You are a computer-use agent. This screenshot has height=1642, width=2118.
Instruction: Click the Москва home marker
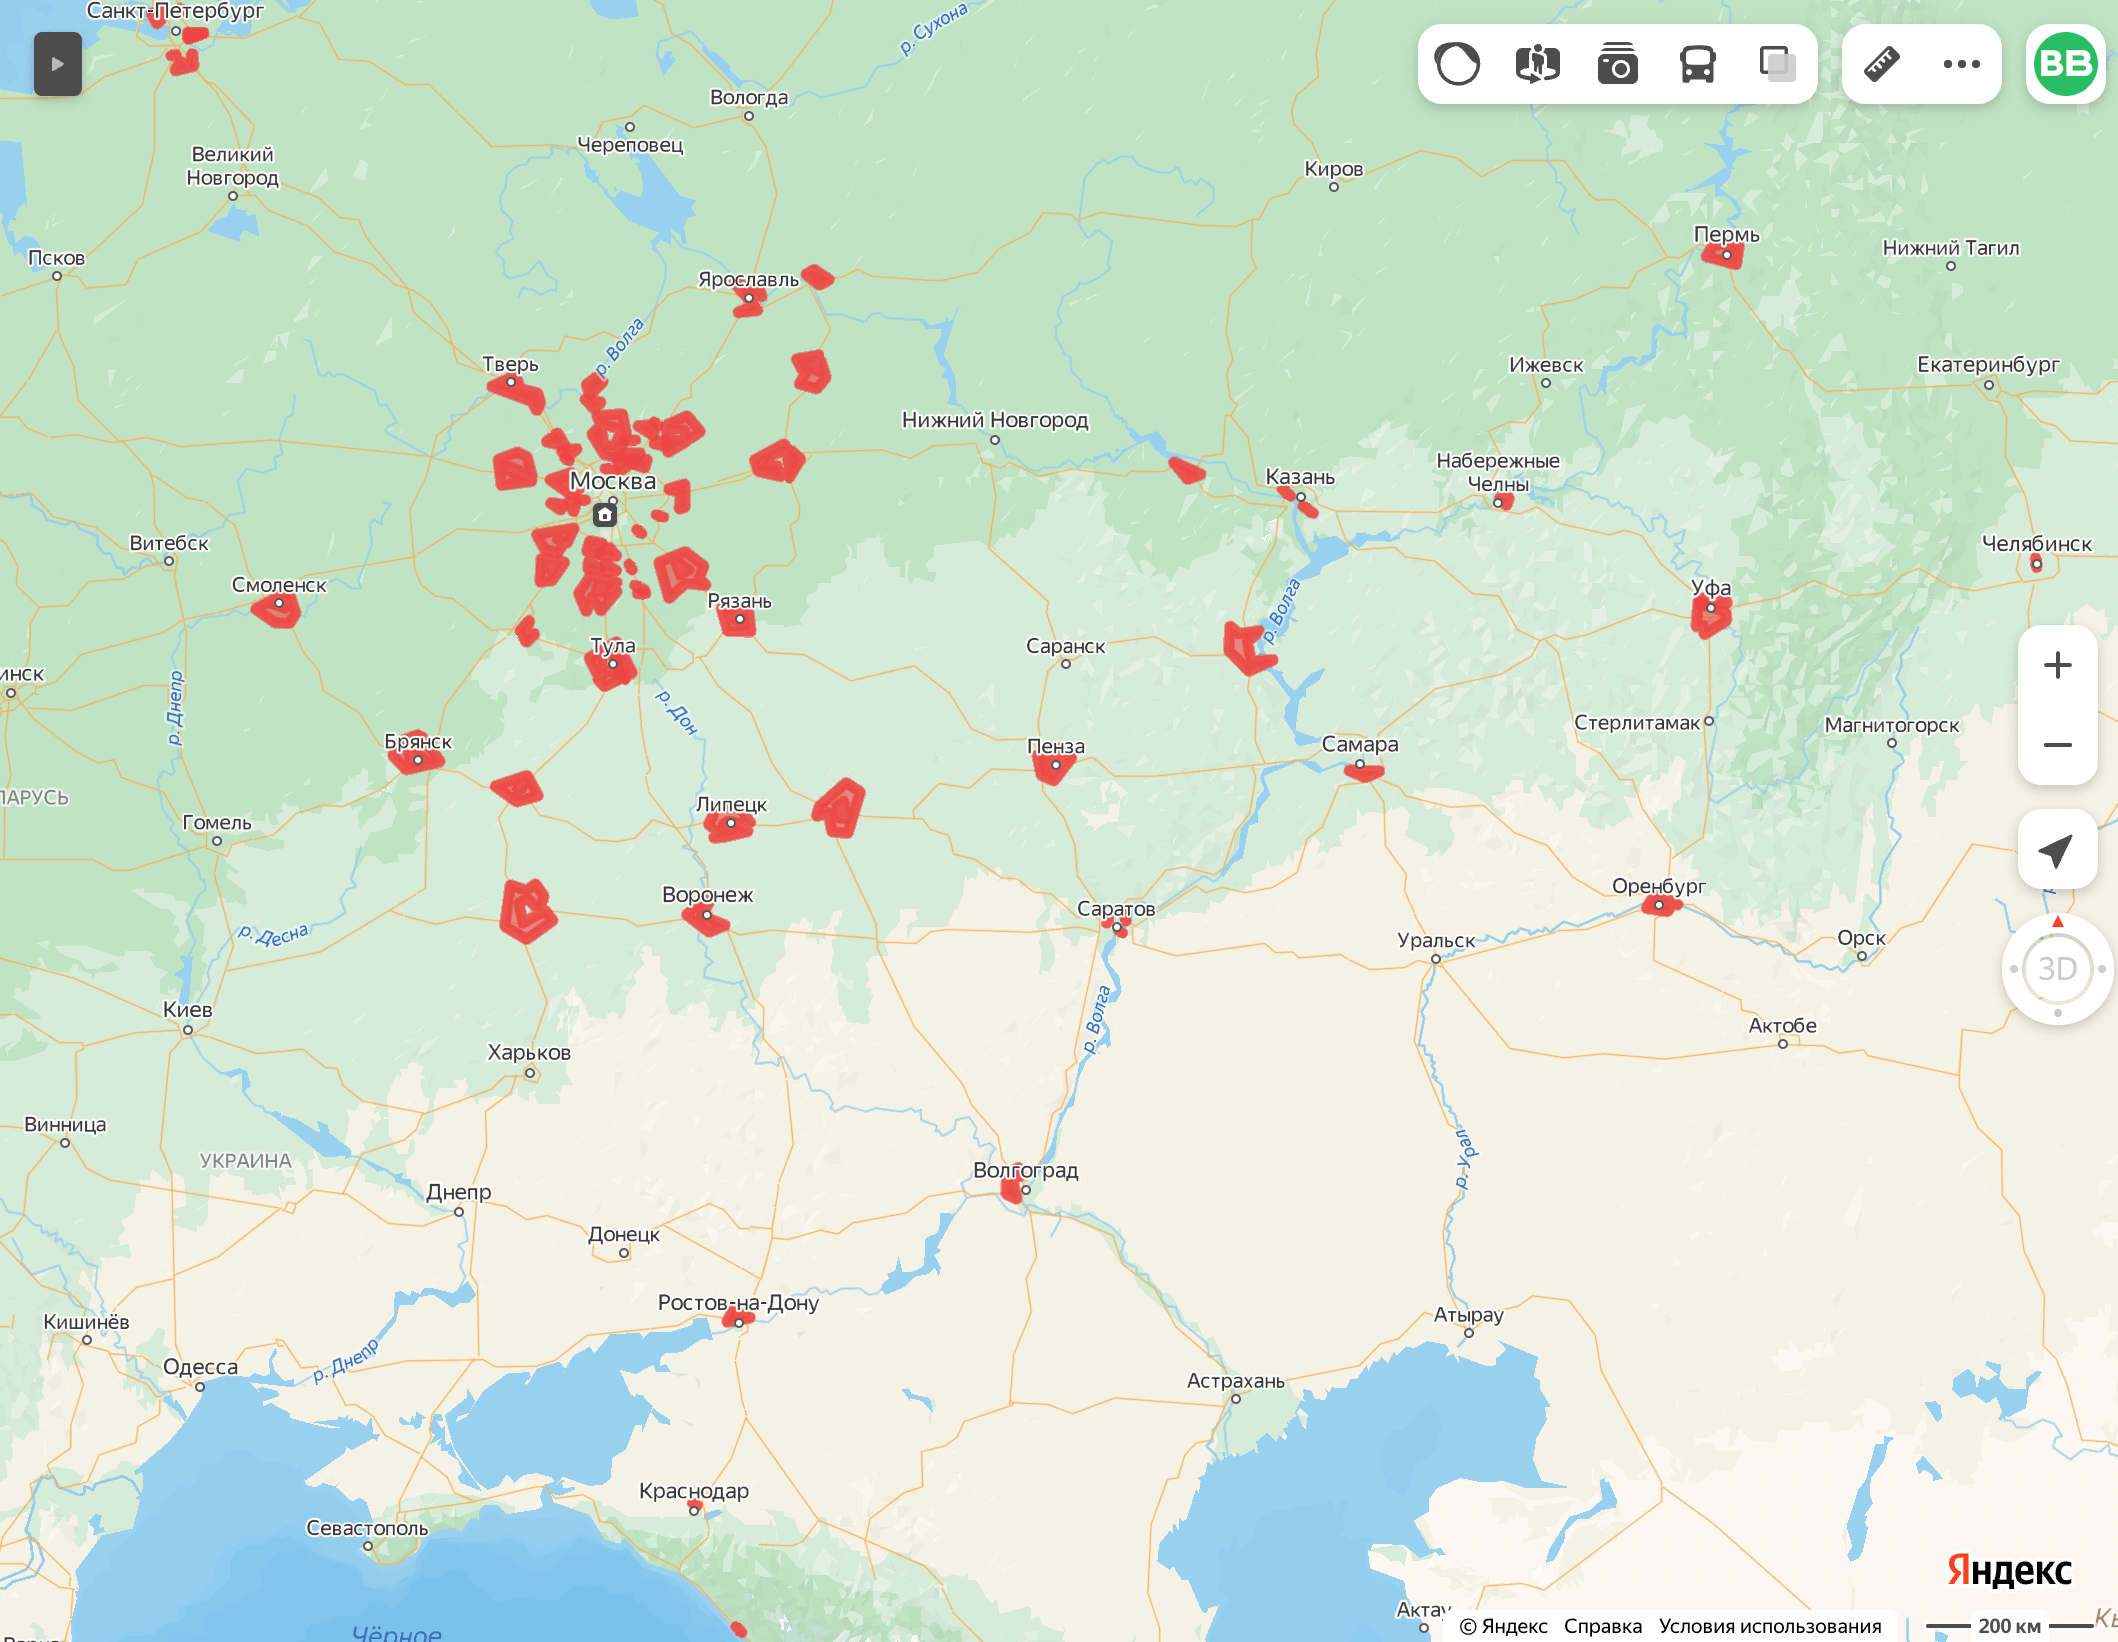pos(605,515)
